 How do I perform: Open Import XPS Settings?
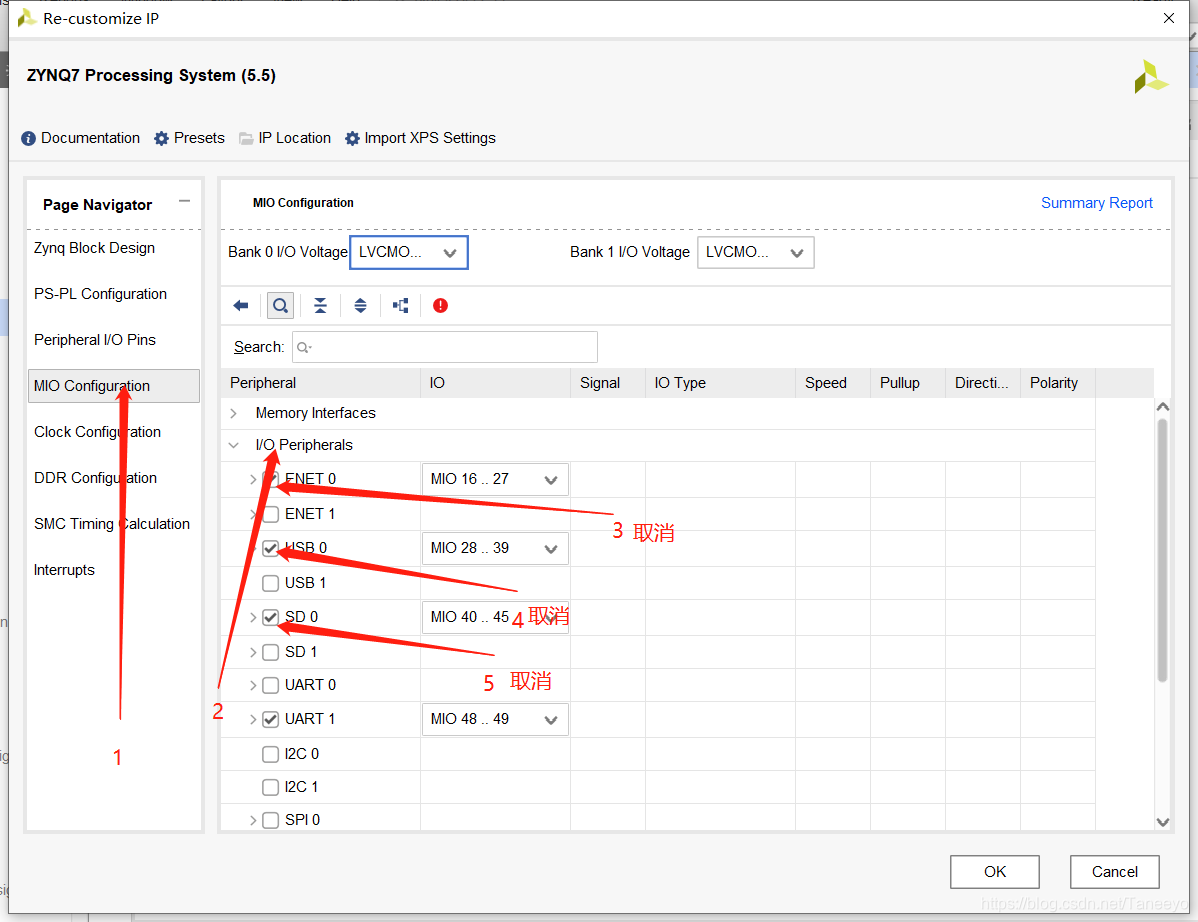click(x=420, y=138)
